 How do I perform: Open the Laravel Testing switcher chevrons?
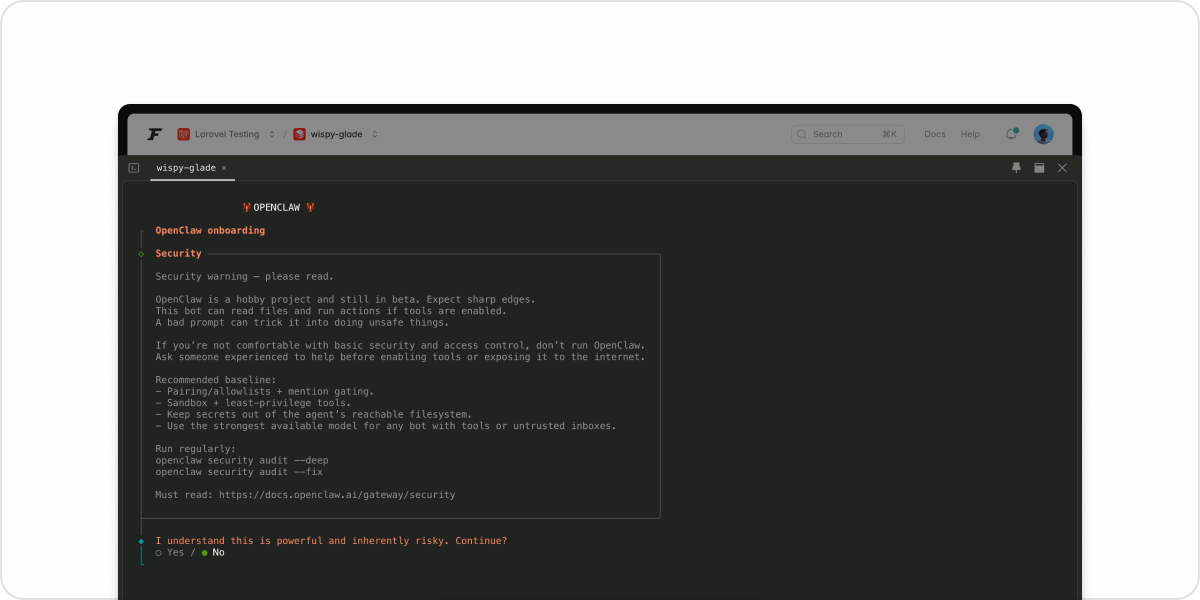(270, 134)
